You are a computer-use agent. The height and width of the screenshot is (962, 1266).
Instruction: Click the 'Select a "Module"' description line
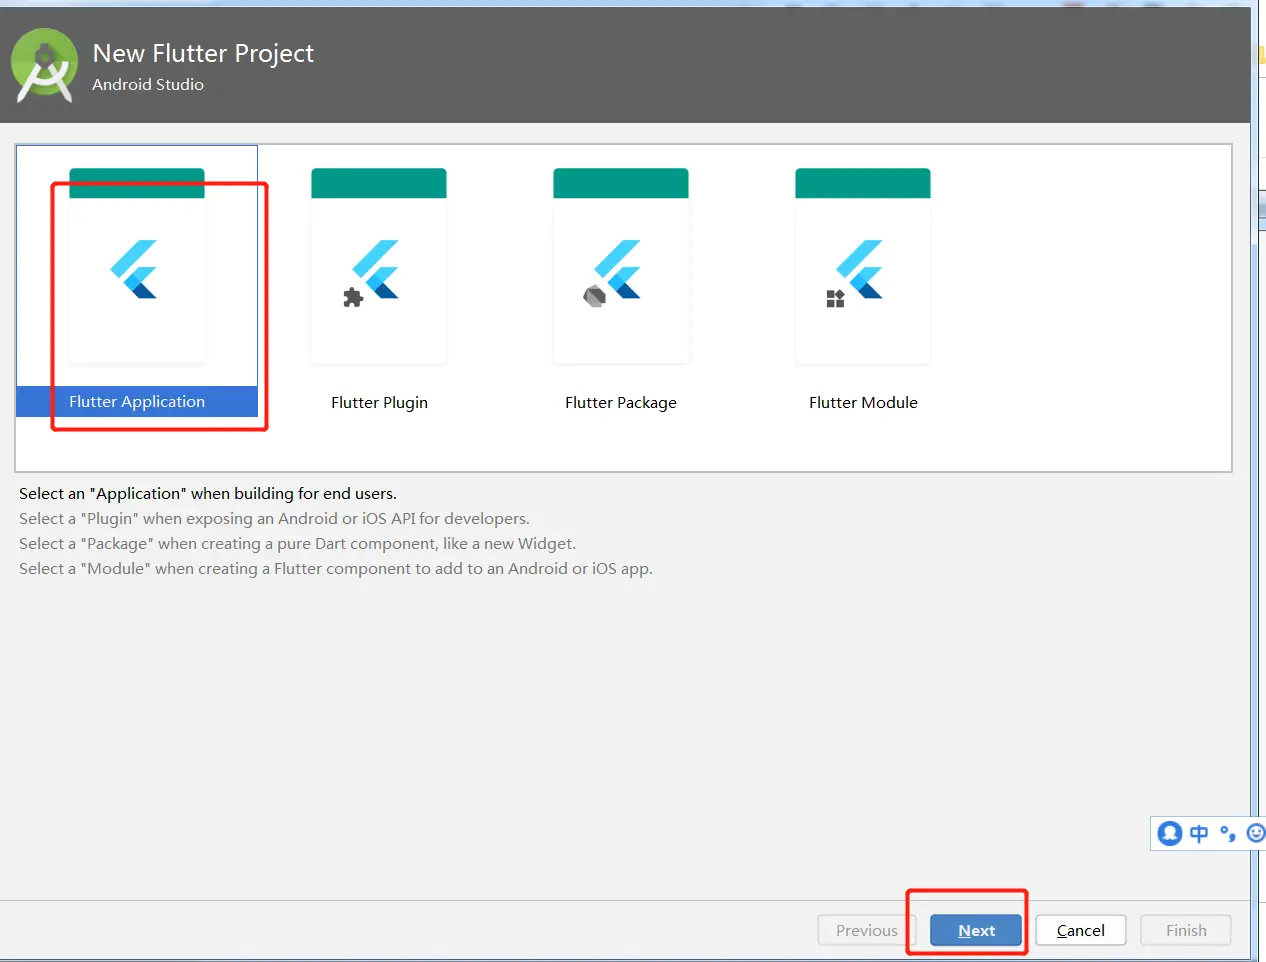pyautogui.click(x=335, y=568)
